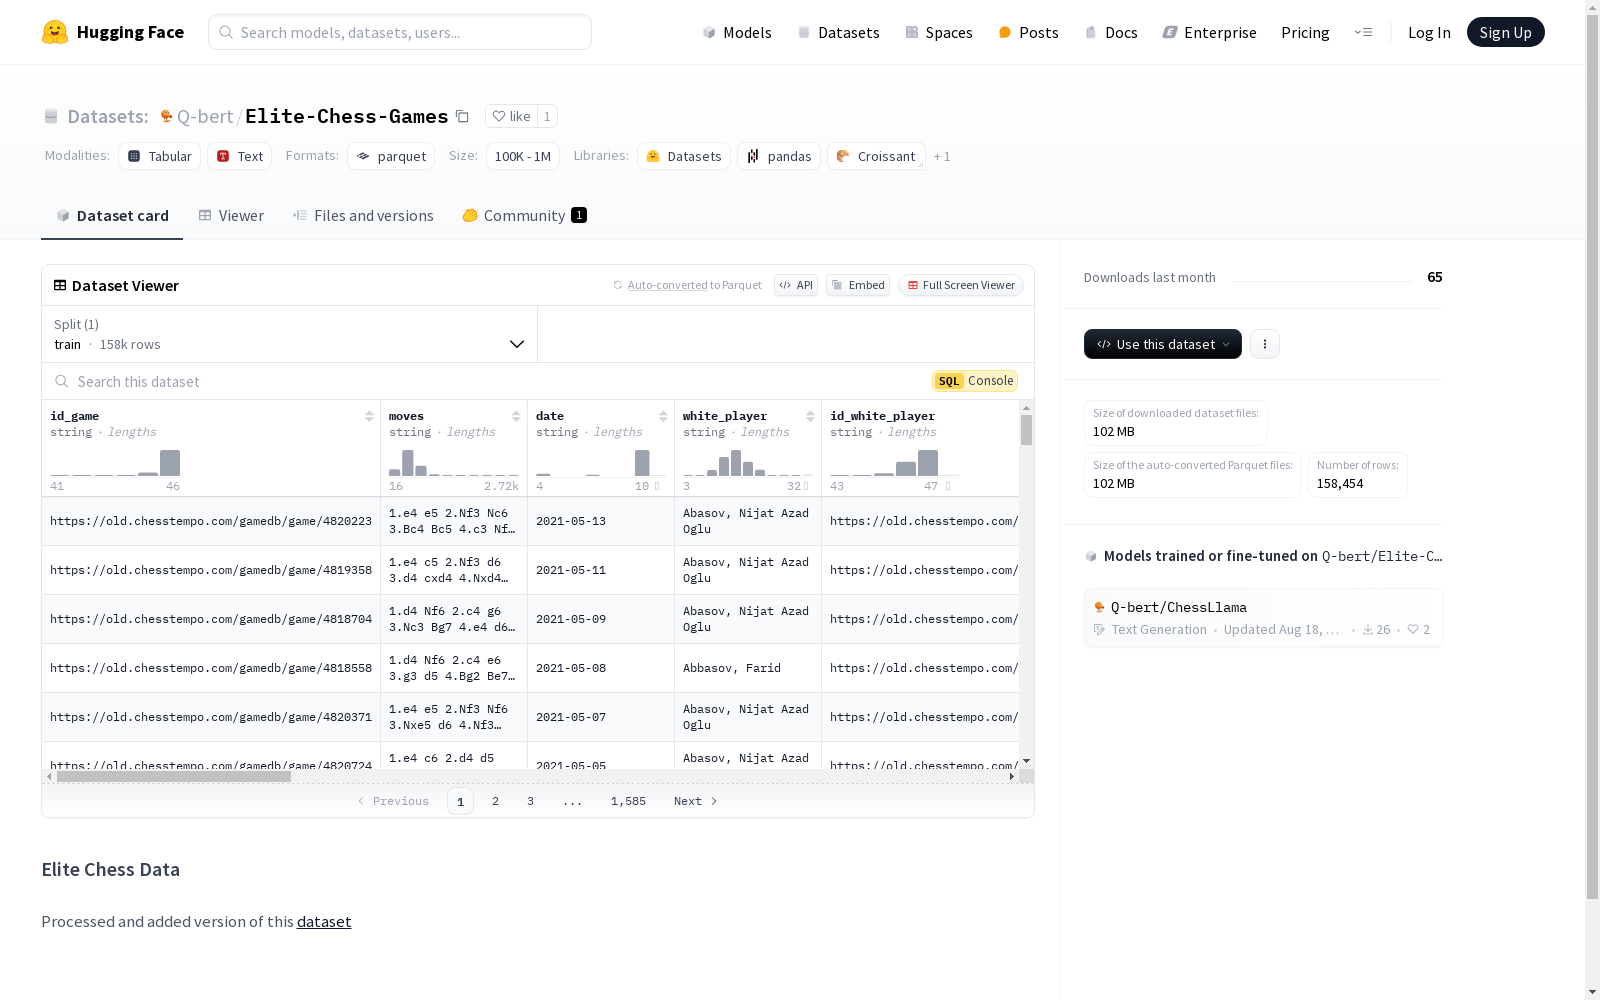This screenshot has width=1600, height=1000.
Task: Sort by the white_player column
Action: 810,416
